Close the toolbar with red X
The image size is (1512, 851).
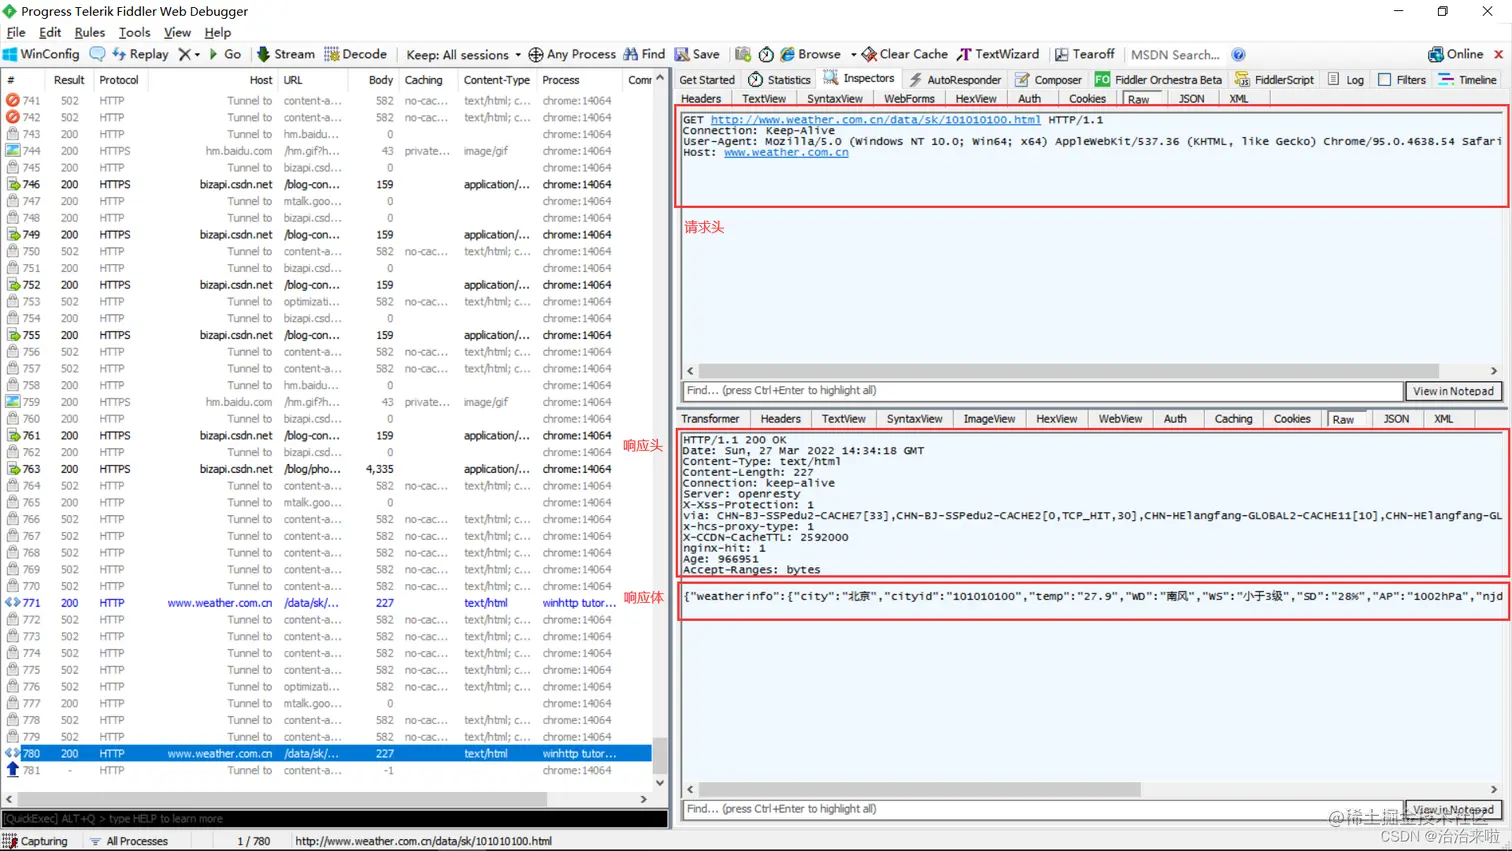(1498, 54)
